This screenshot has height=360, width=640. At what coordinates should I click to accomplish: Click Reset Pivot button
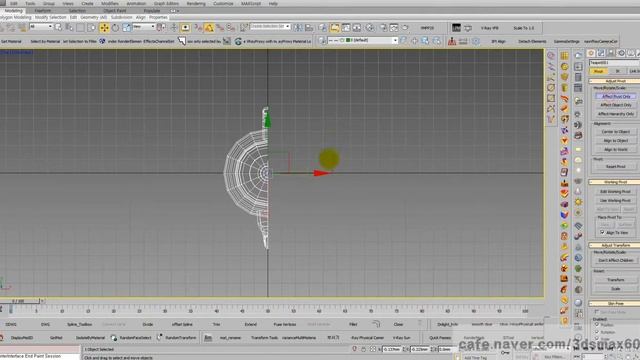pos(616,167)
